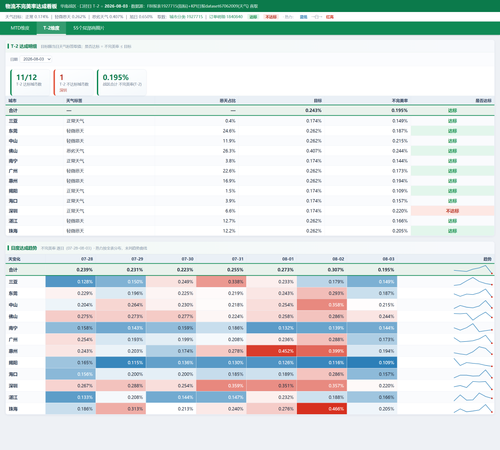Click 揭阳's dark blue 0.109% heatmap cell
The width and height of the screenshot is (500, 450).
(372, 363)
